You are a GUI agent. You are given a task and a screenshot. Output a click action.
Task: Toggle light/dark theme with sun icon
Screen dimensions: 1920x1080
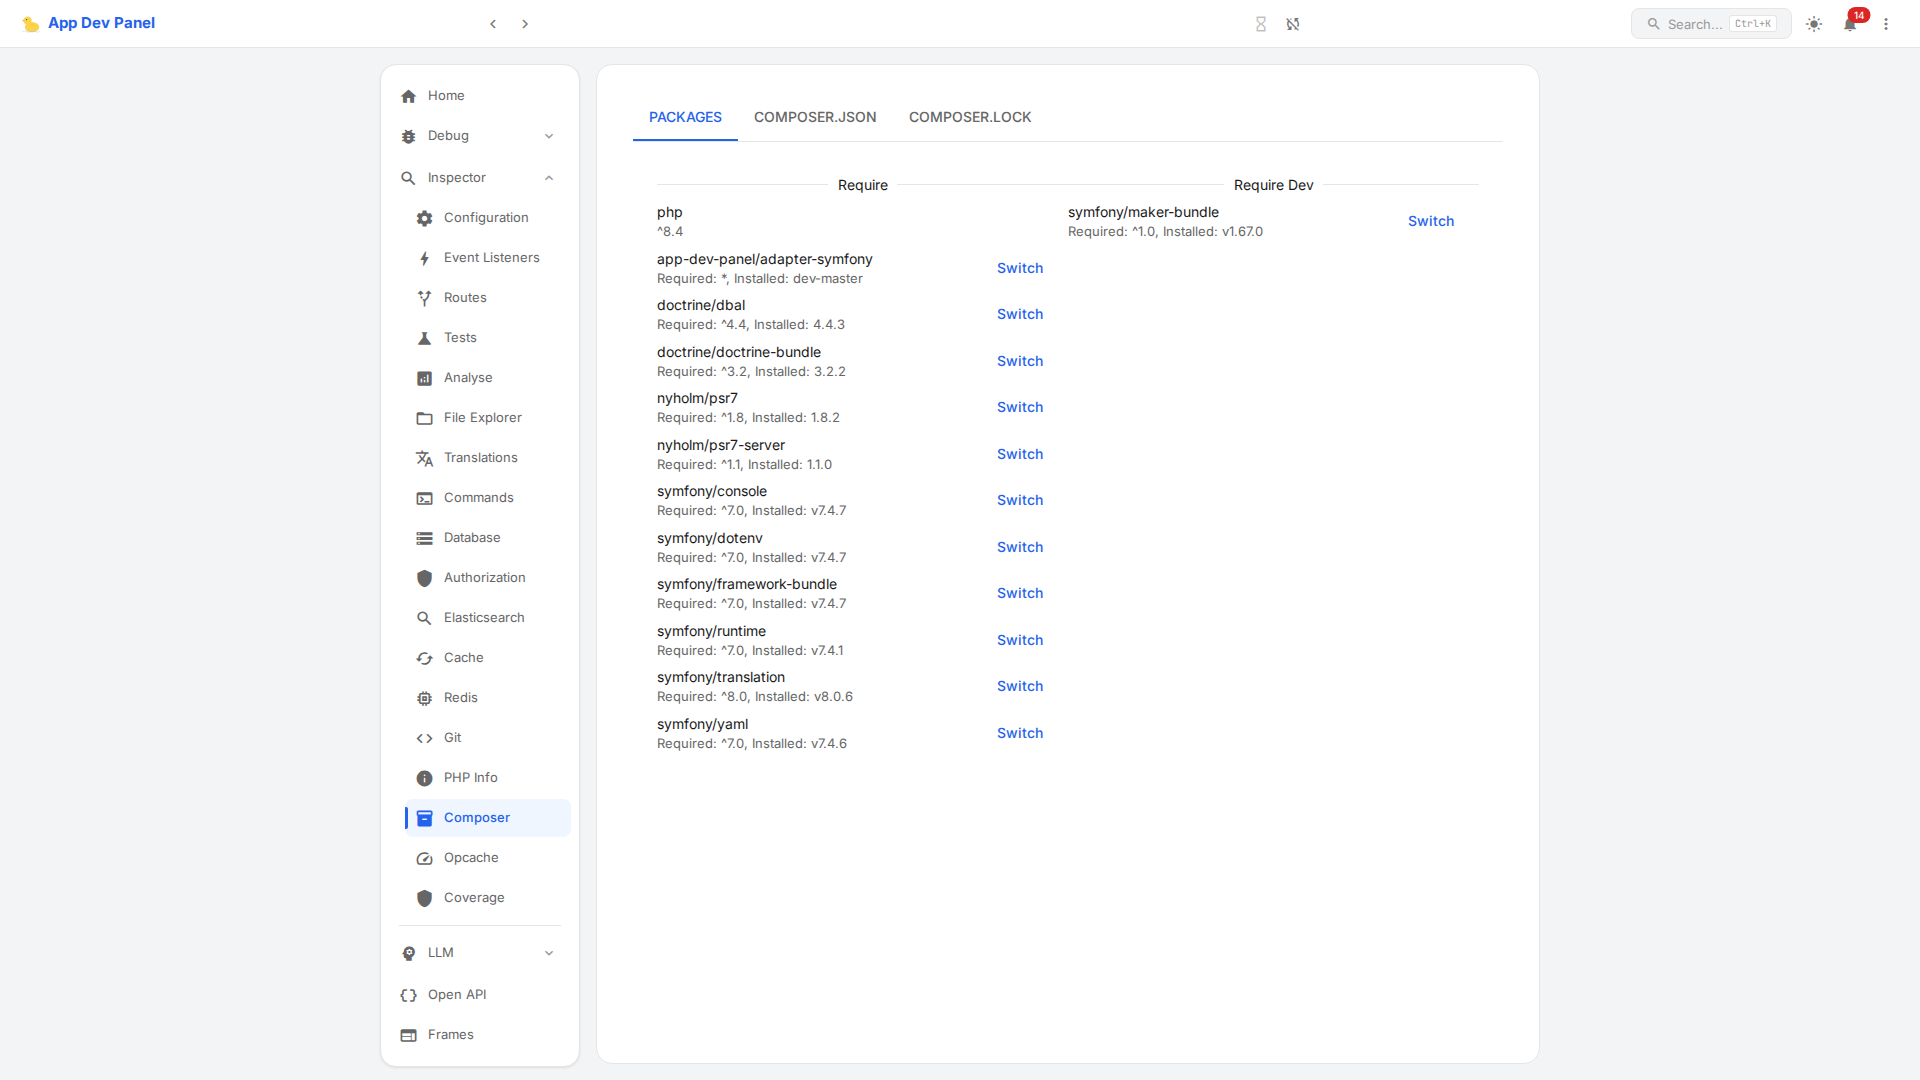1813,24
